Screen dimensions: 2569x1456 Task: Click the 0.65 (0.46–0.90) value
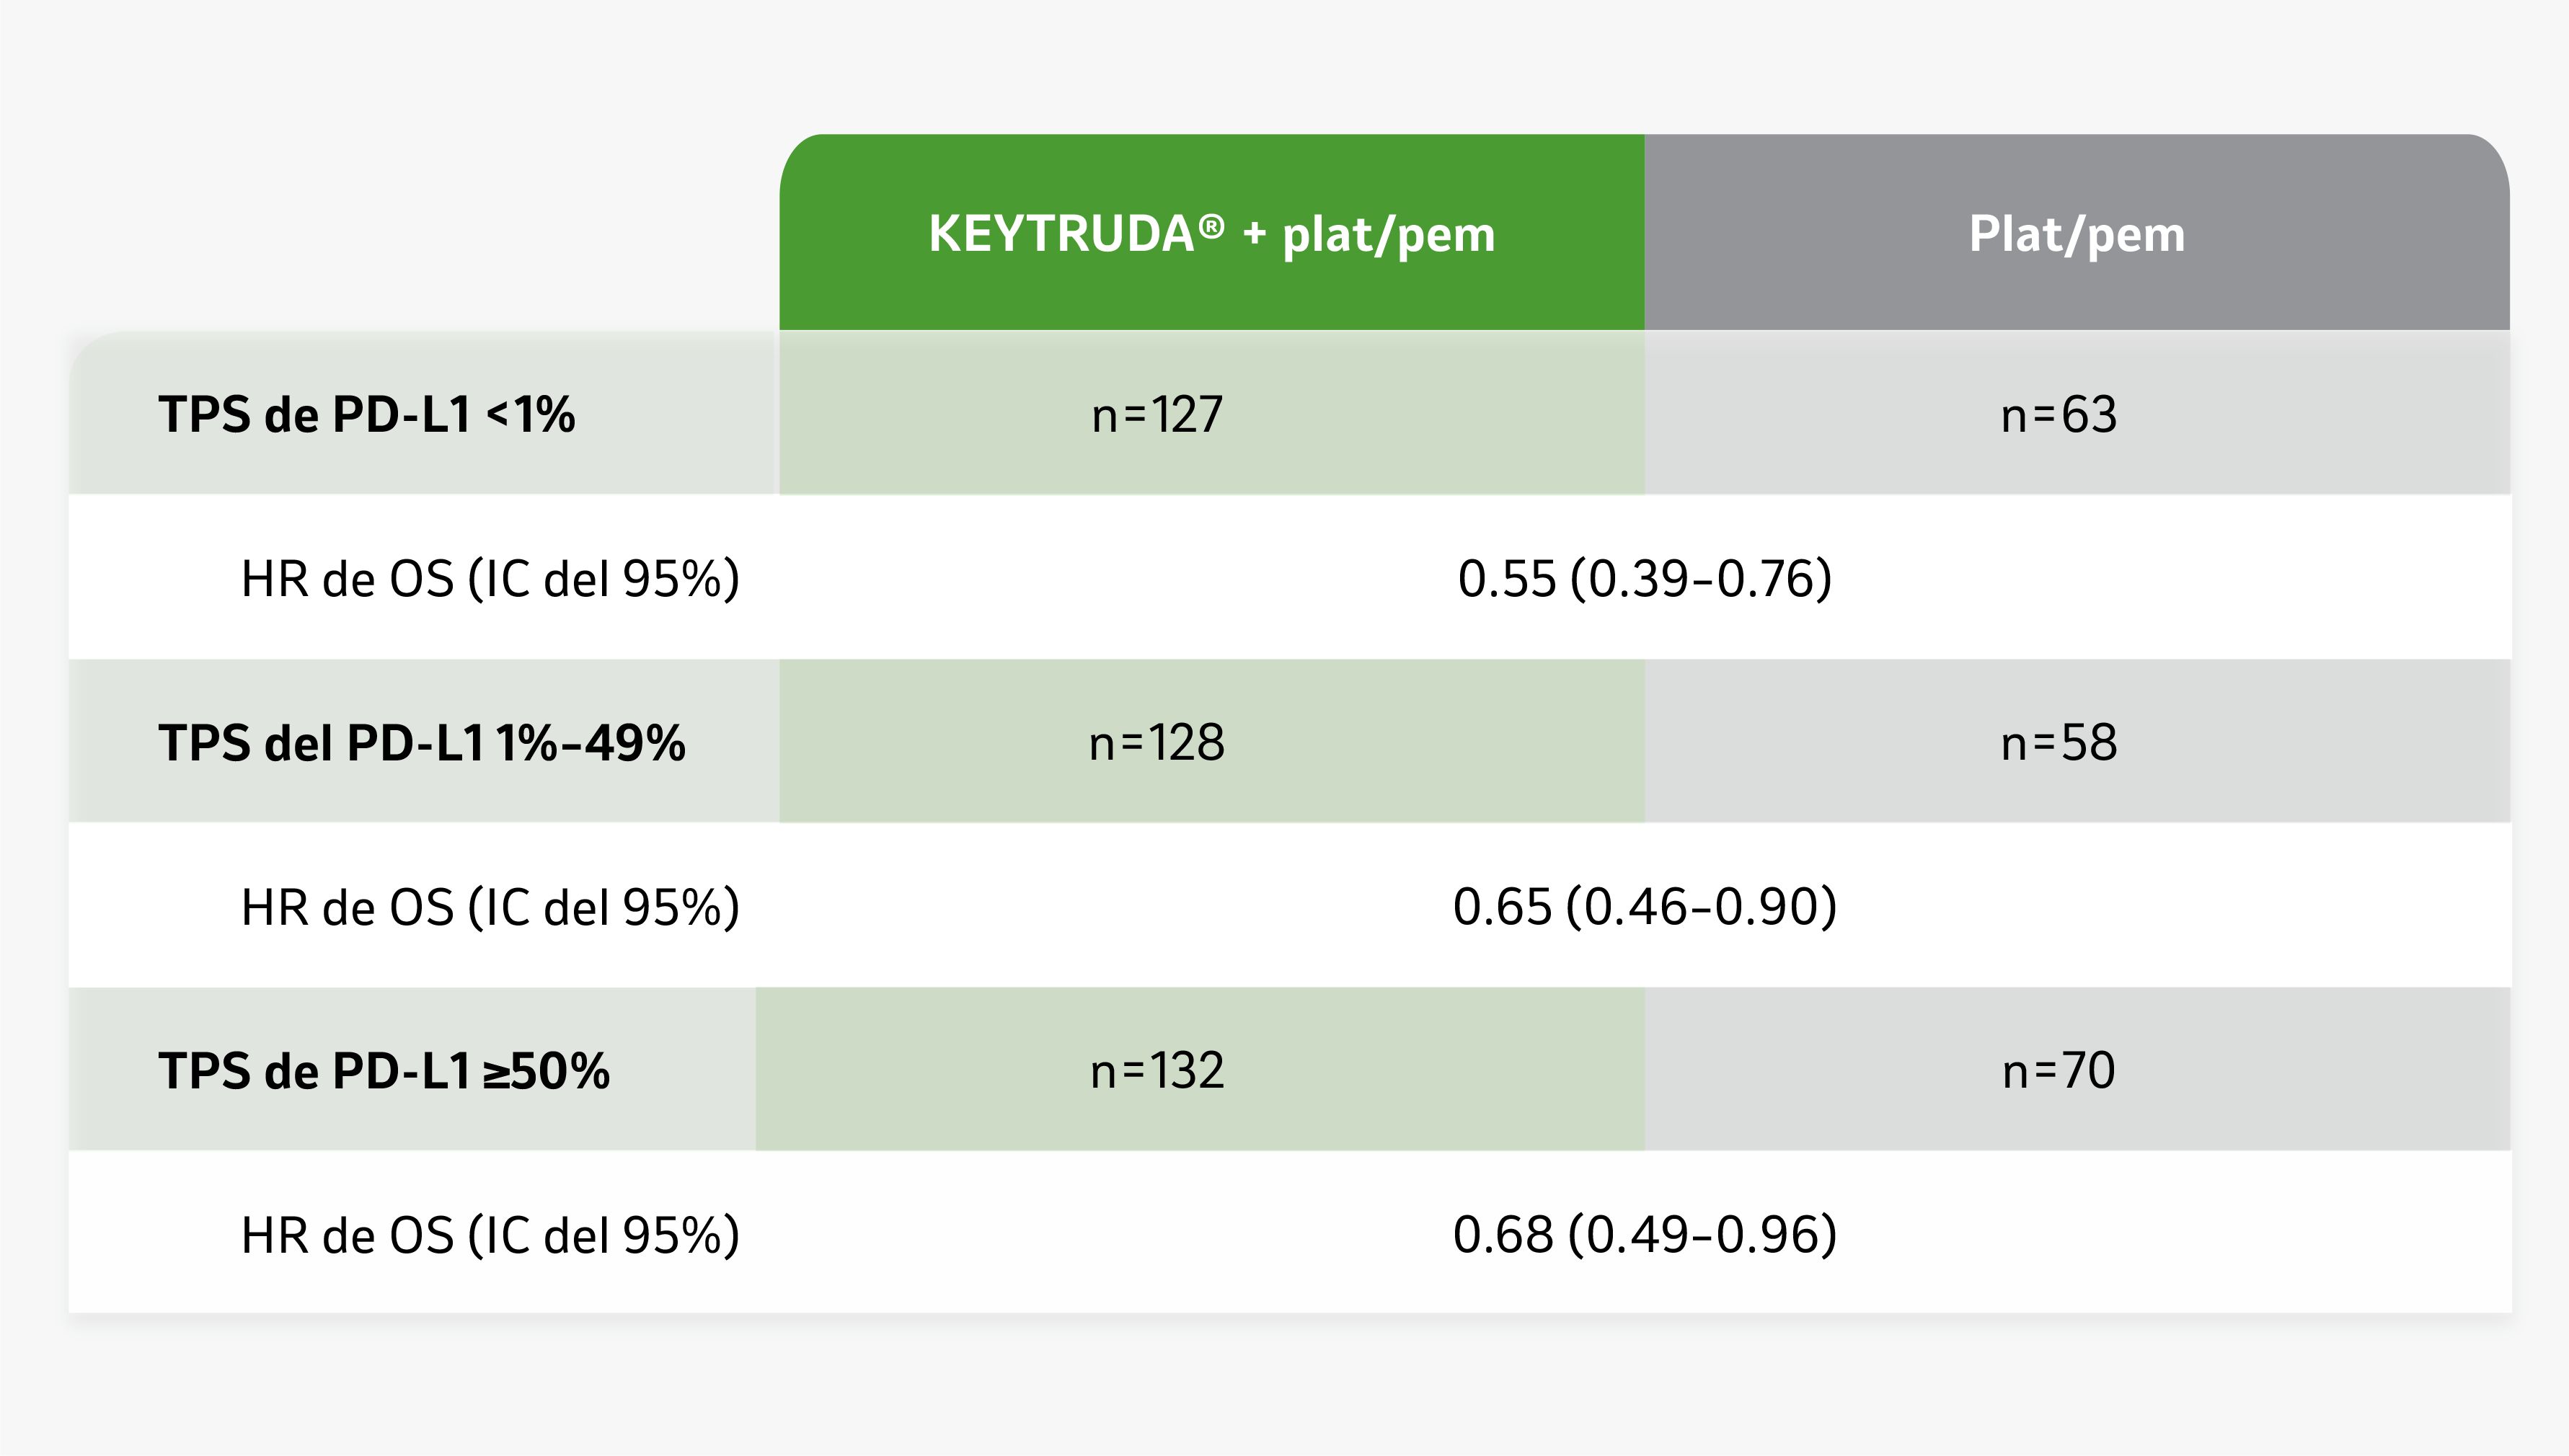point(1645,907)
